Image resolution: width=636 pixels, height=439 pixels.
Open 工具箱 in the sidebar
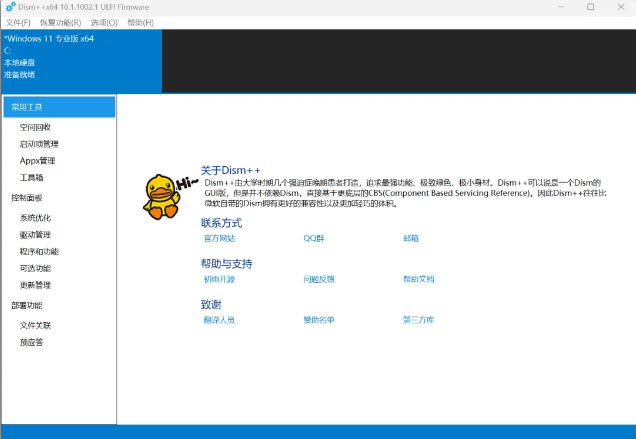[31, 177]
